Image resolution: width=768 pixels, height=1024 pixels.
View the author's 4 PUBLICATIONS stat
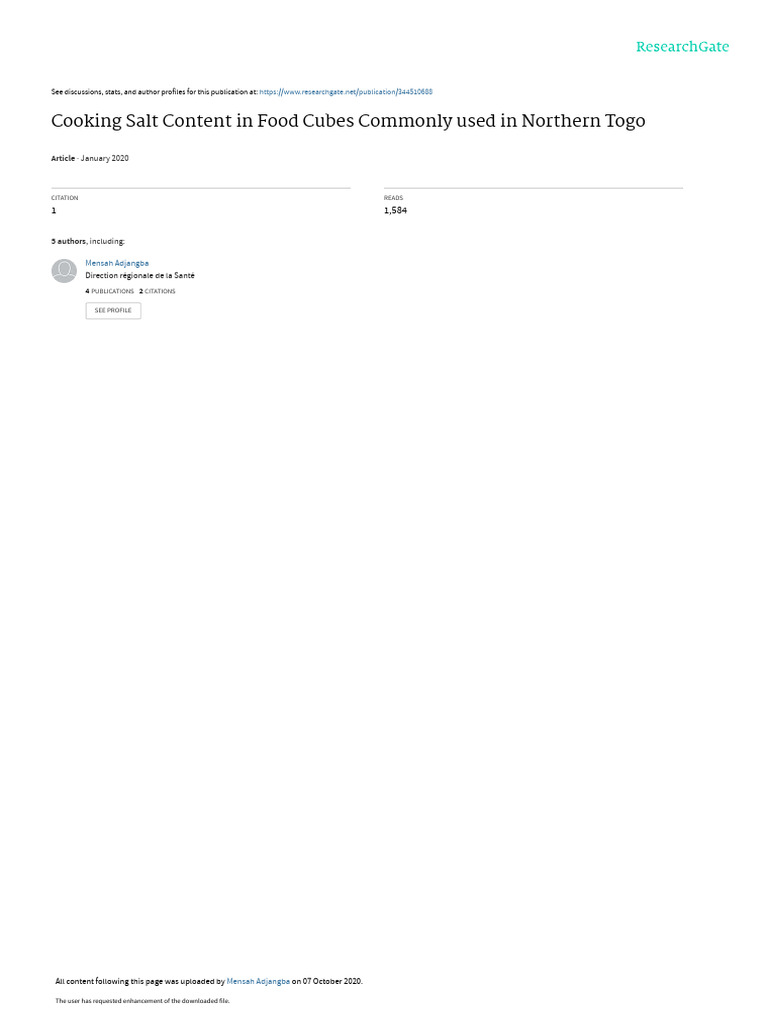point(110,291)
